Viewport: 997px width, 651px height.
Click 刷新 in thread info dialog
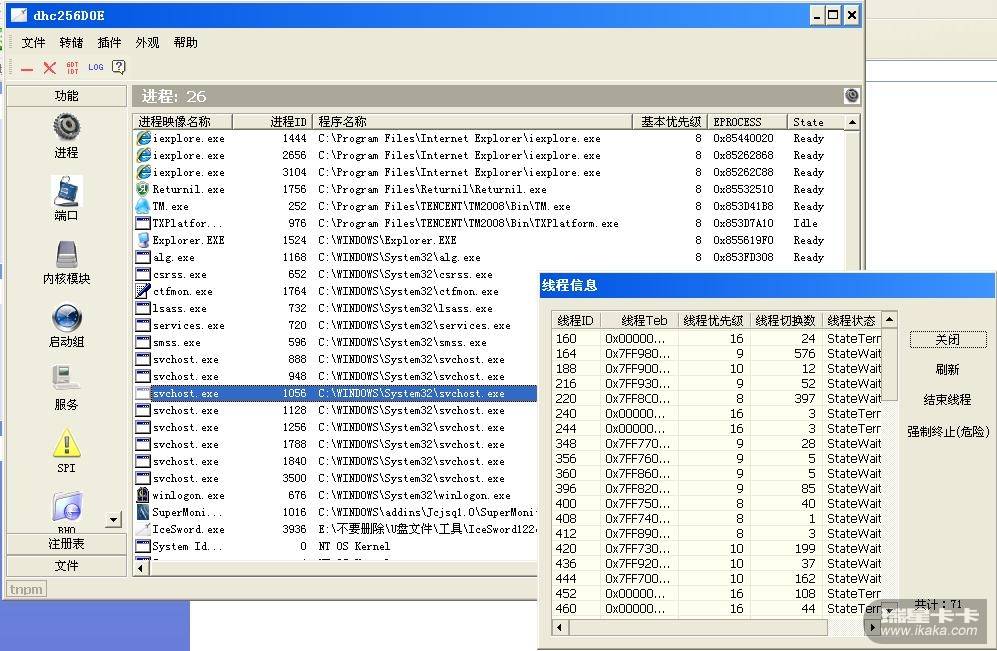947,370
